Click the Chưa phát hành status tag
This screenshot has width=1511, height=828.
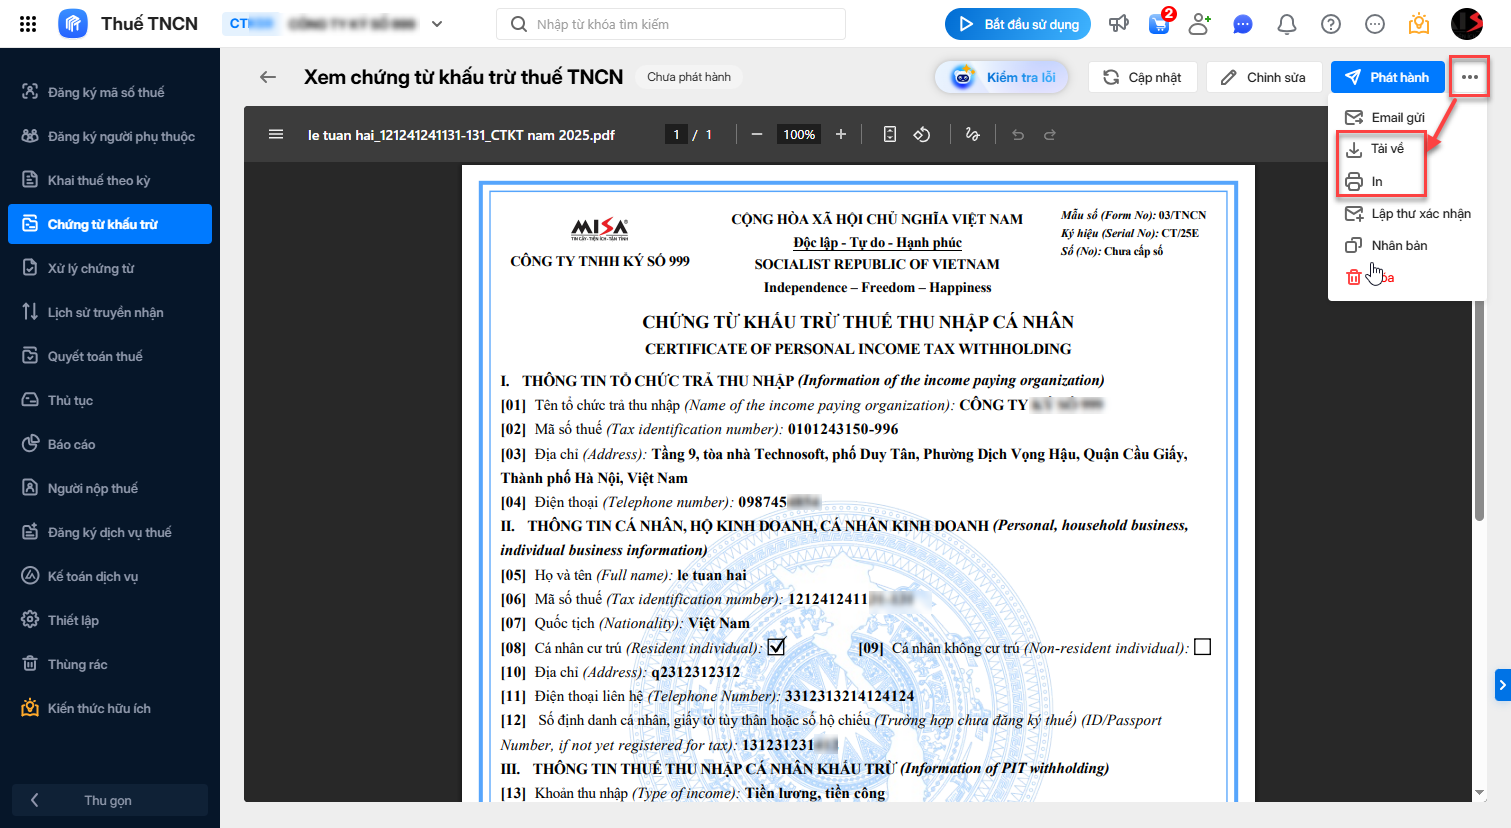point(689,77)
